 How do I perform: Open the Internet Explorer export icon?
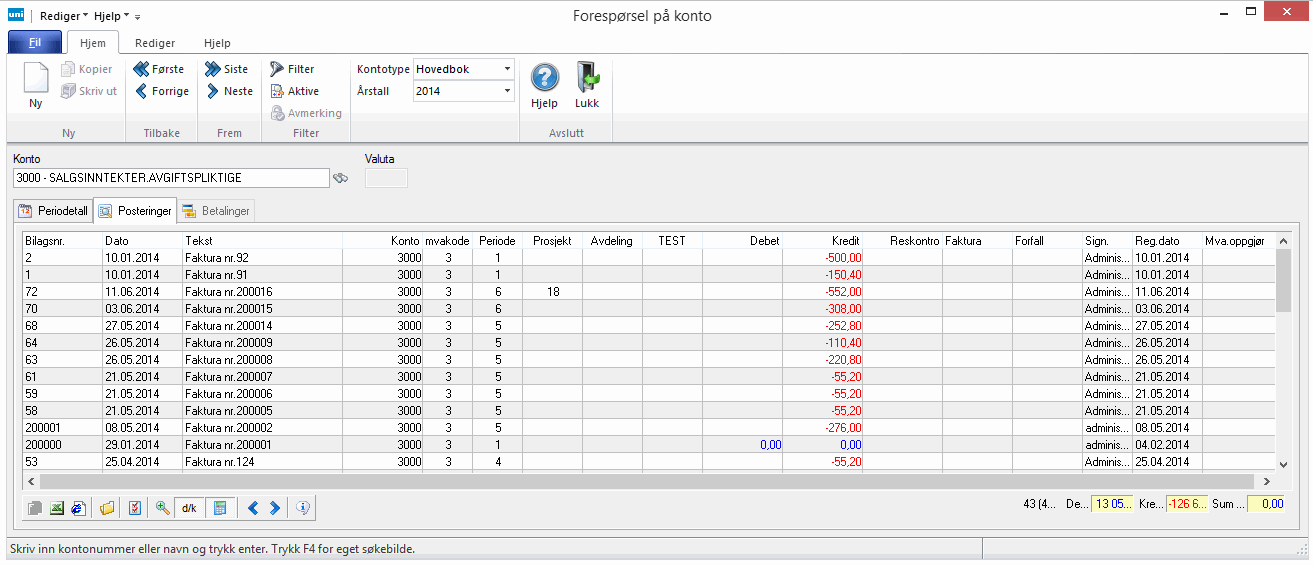79,508
